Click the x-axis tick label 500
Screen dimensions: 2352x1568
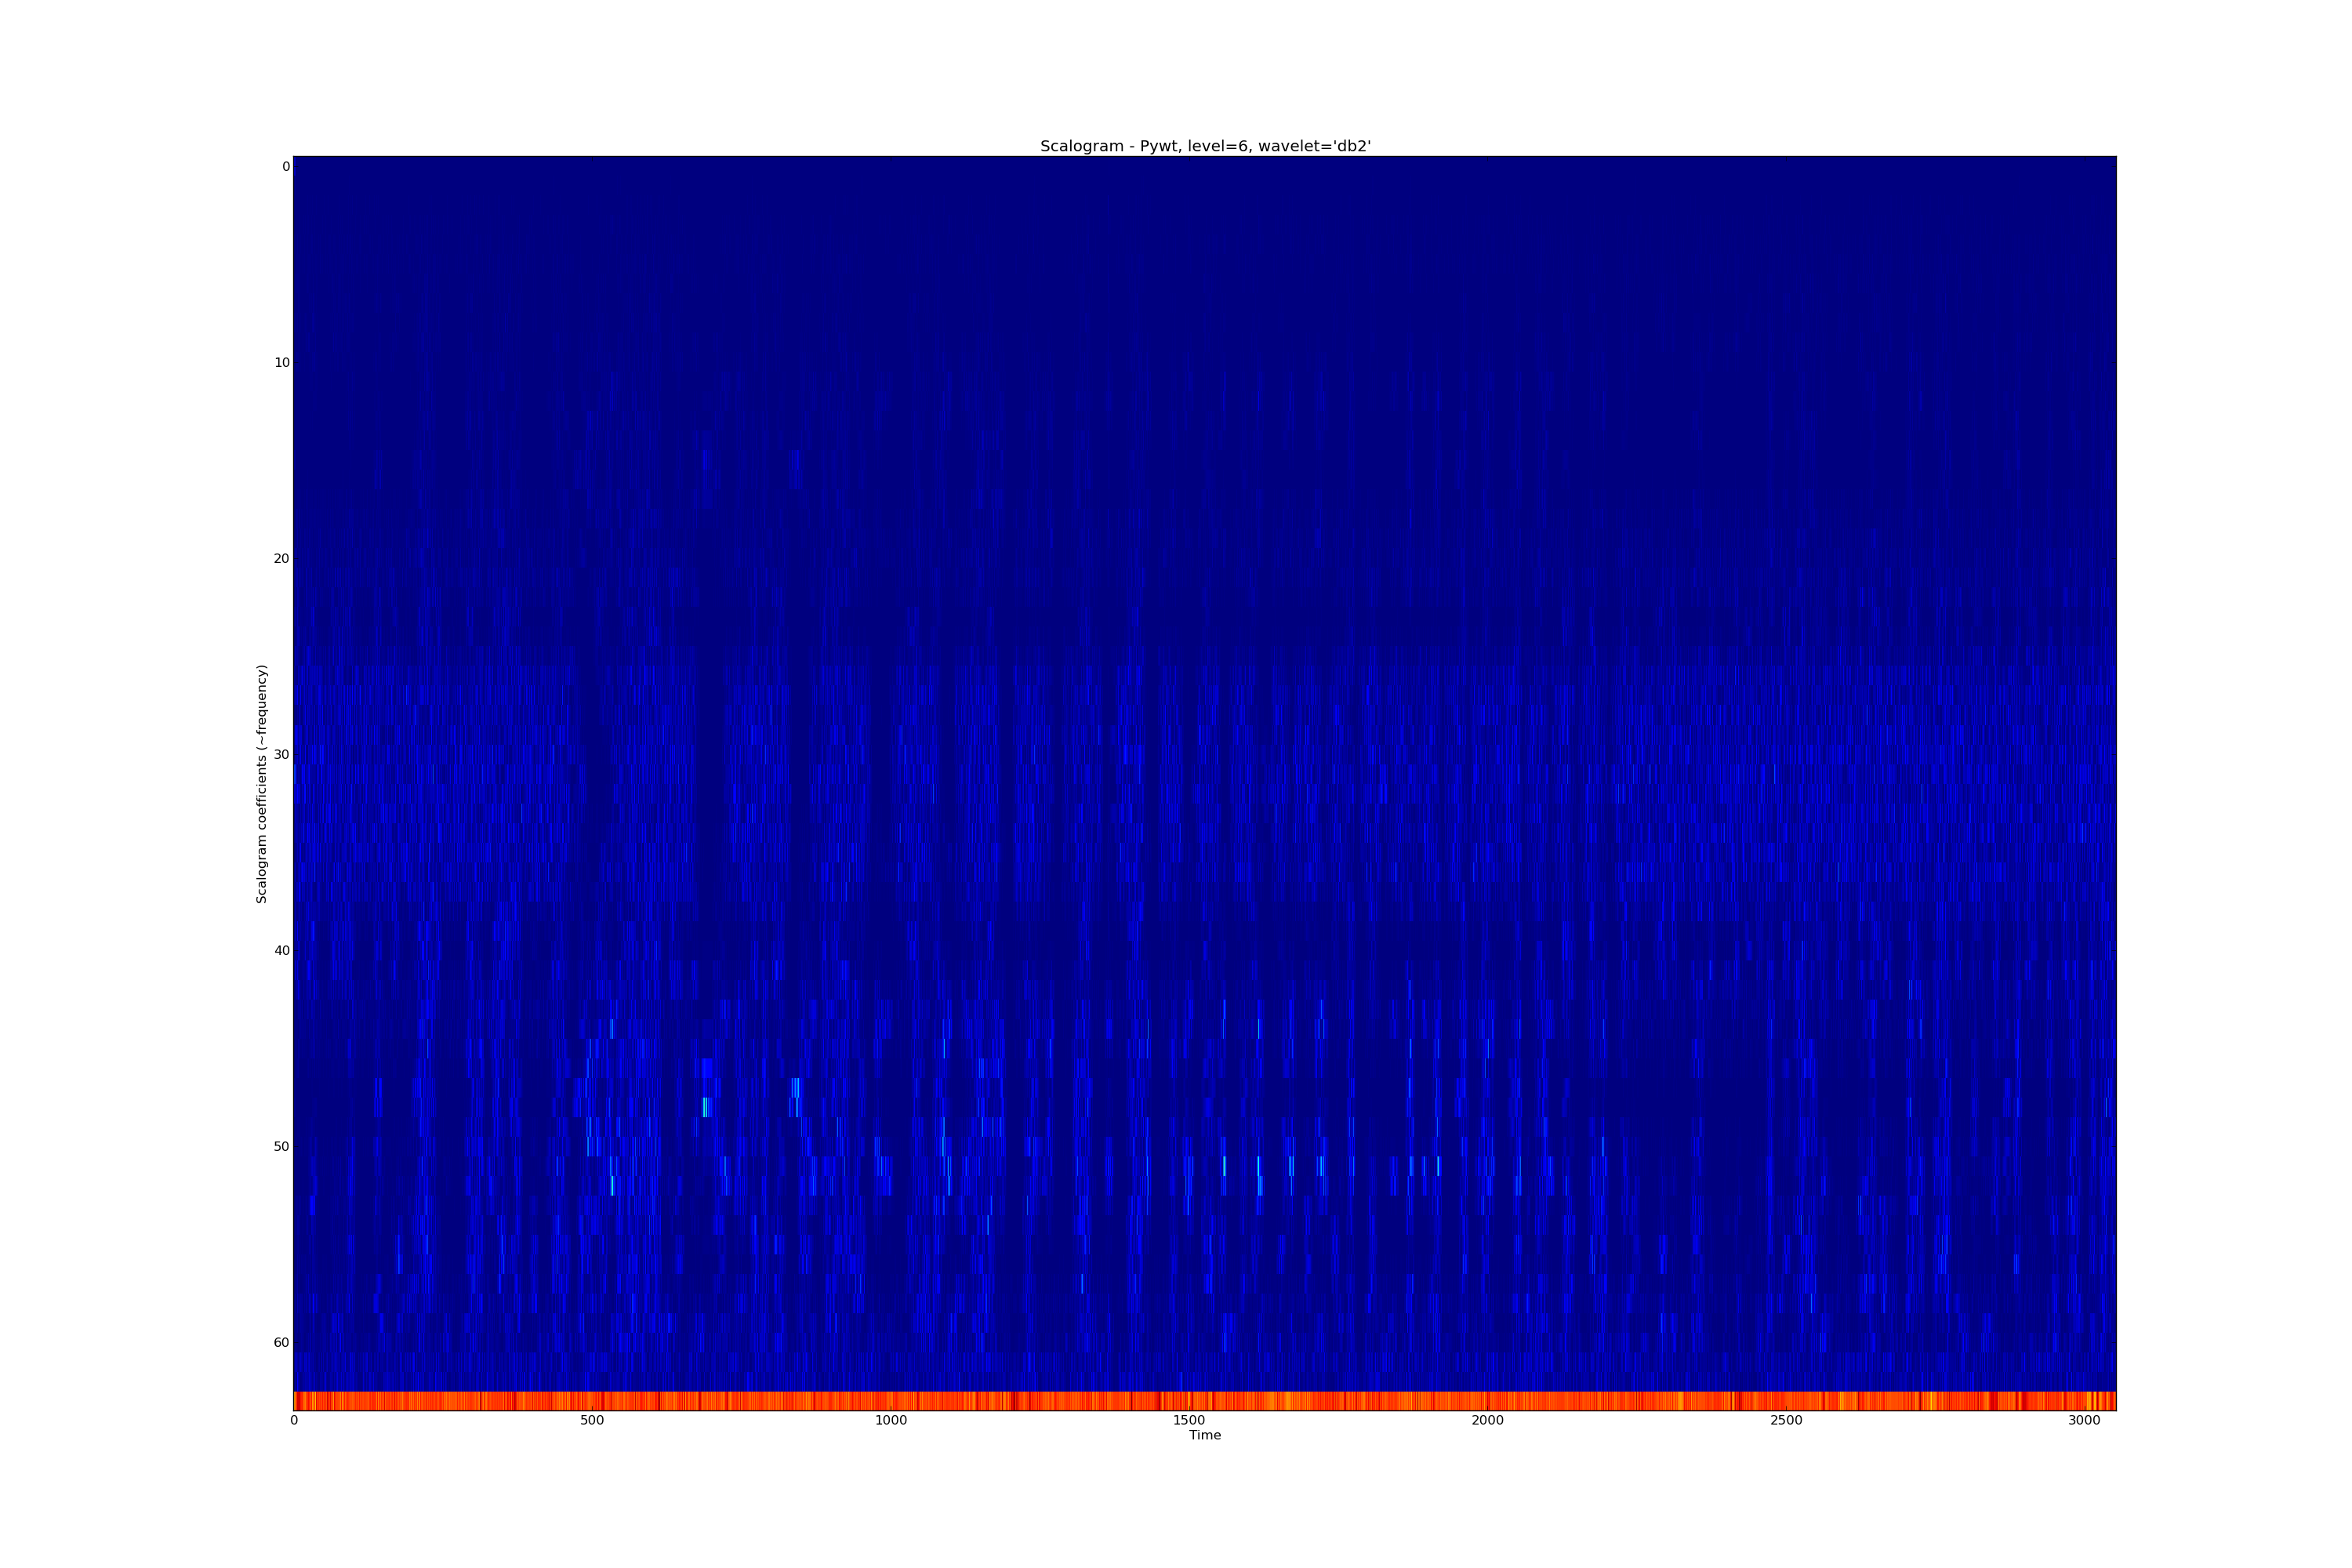pyautogui.click(x=592, y=1420)
